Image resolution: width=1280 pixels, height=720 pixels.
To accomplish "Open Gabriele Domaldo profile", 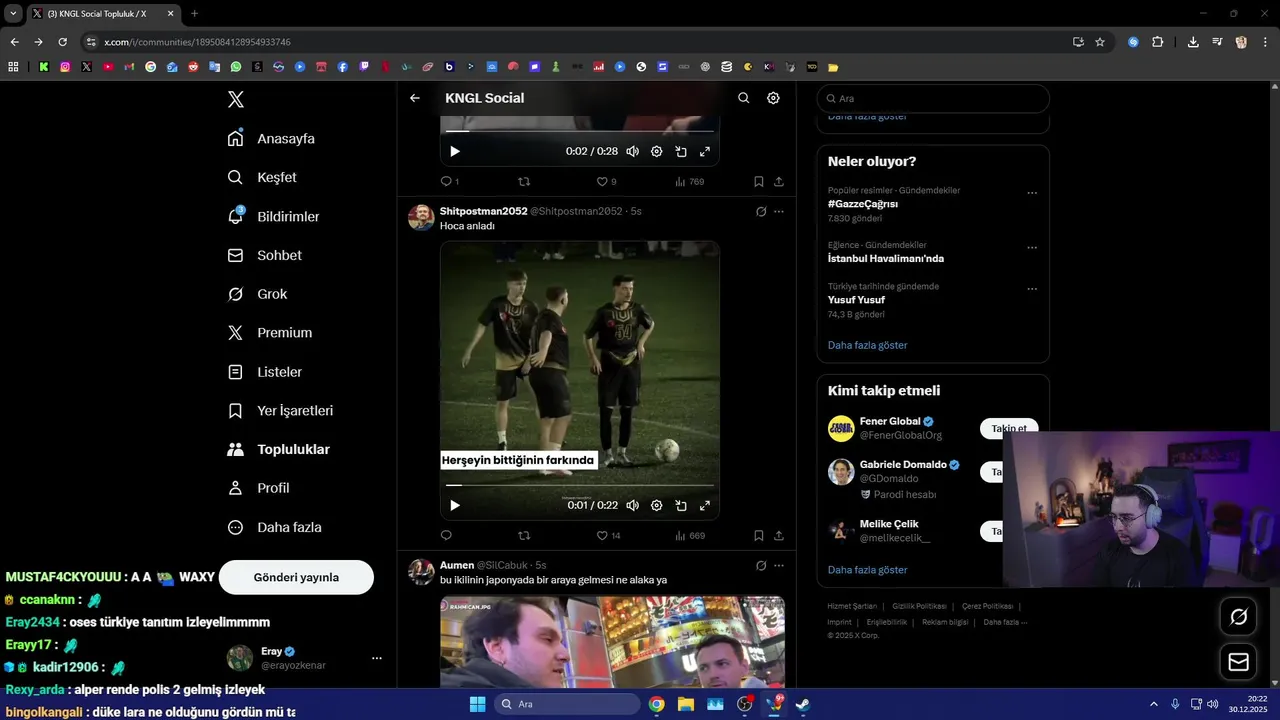I will coord(903,465).
